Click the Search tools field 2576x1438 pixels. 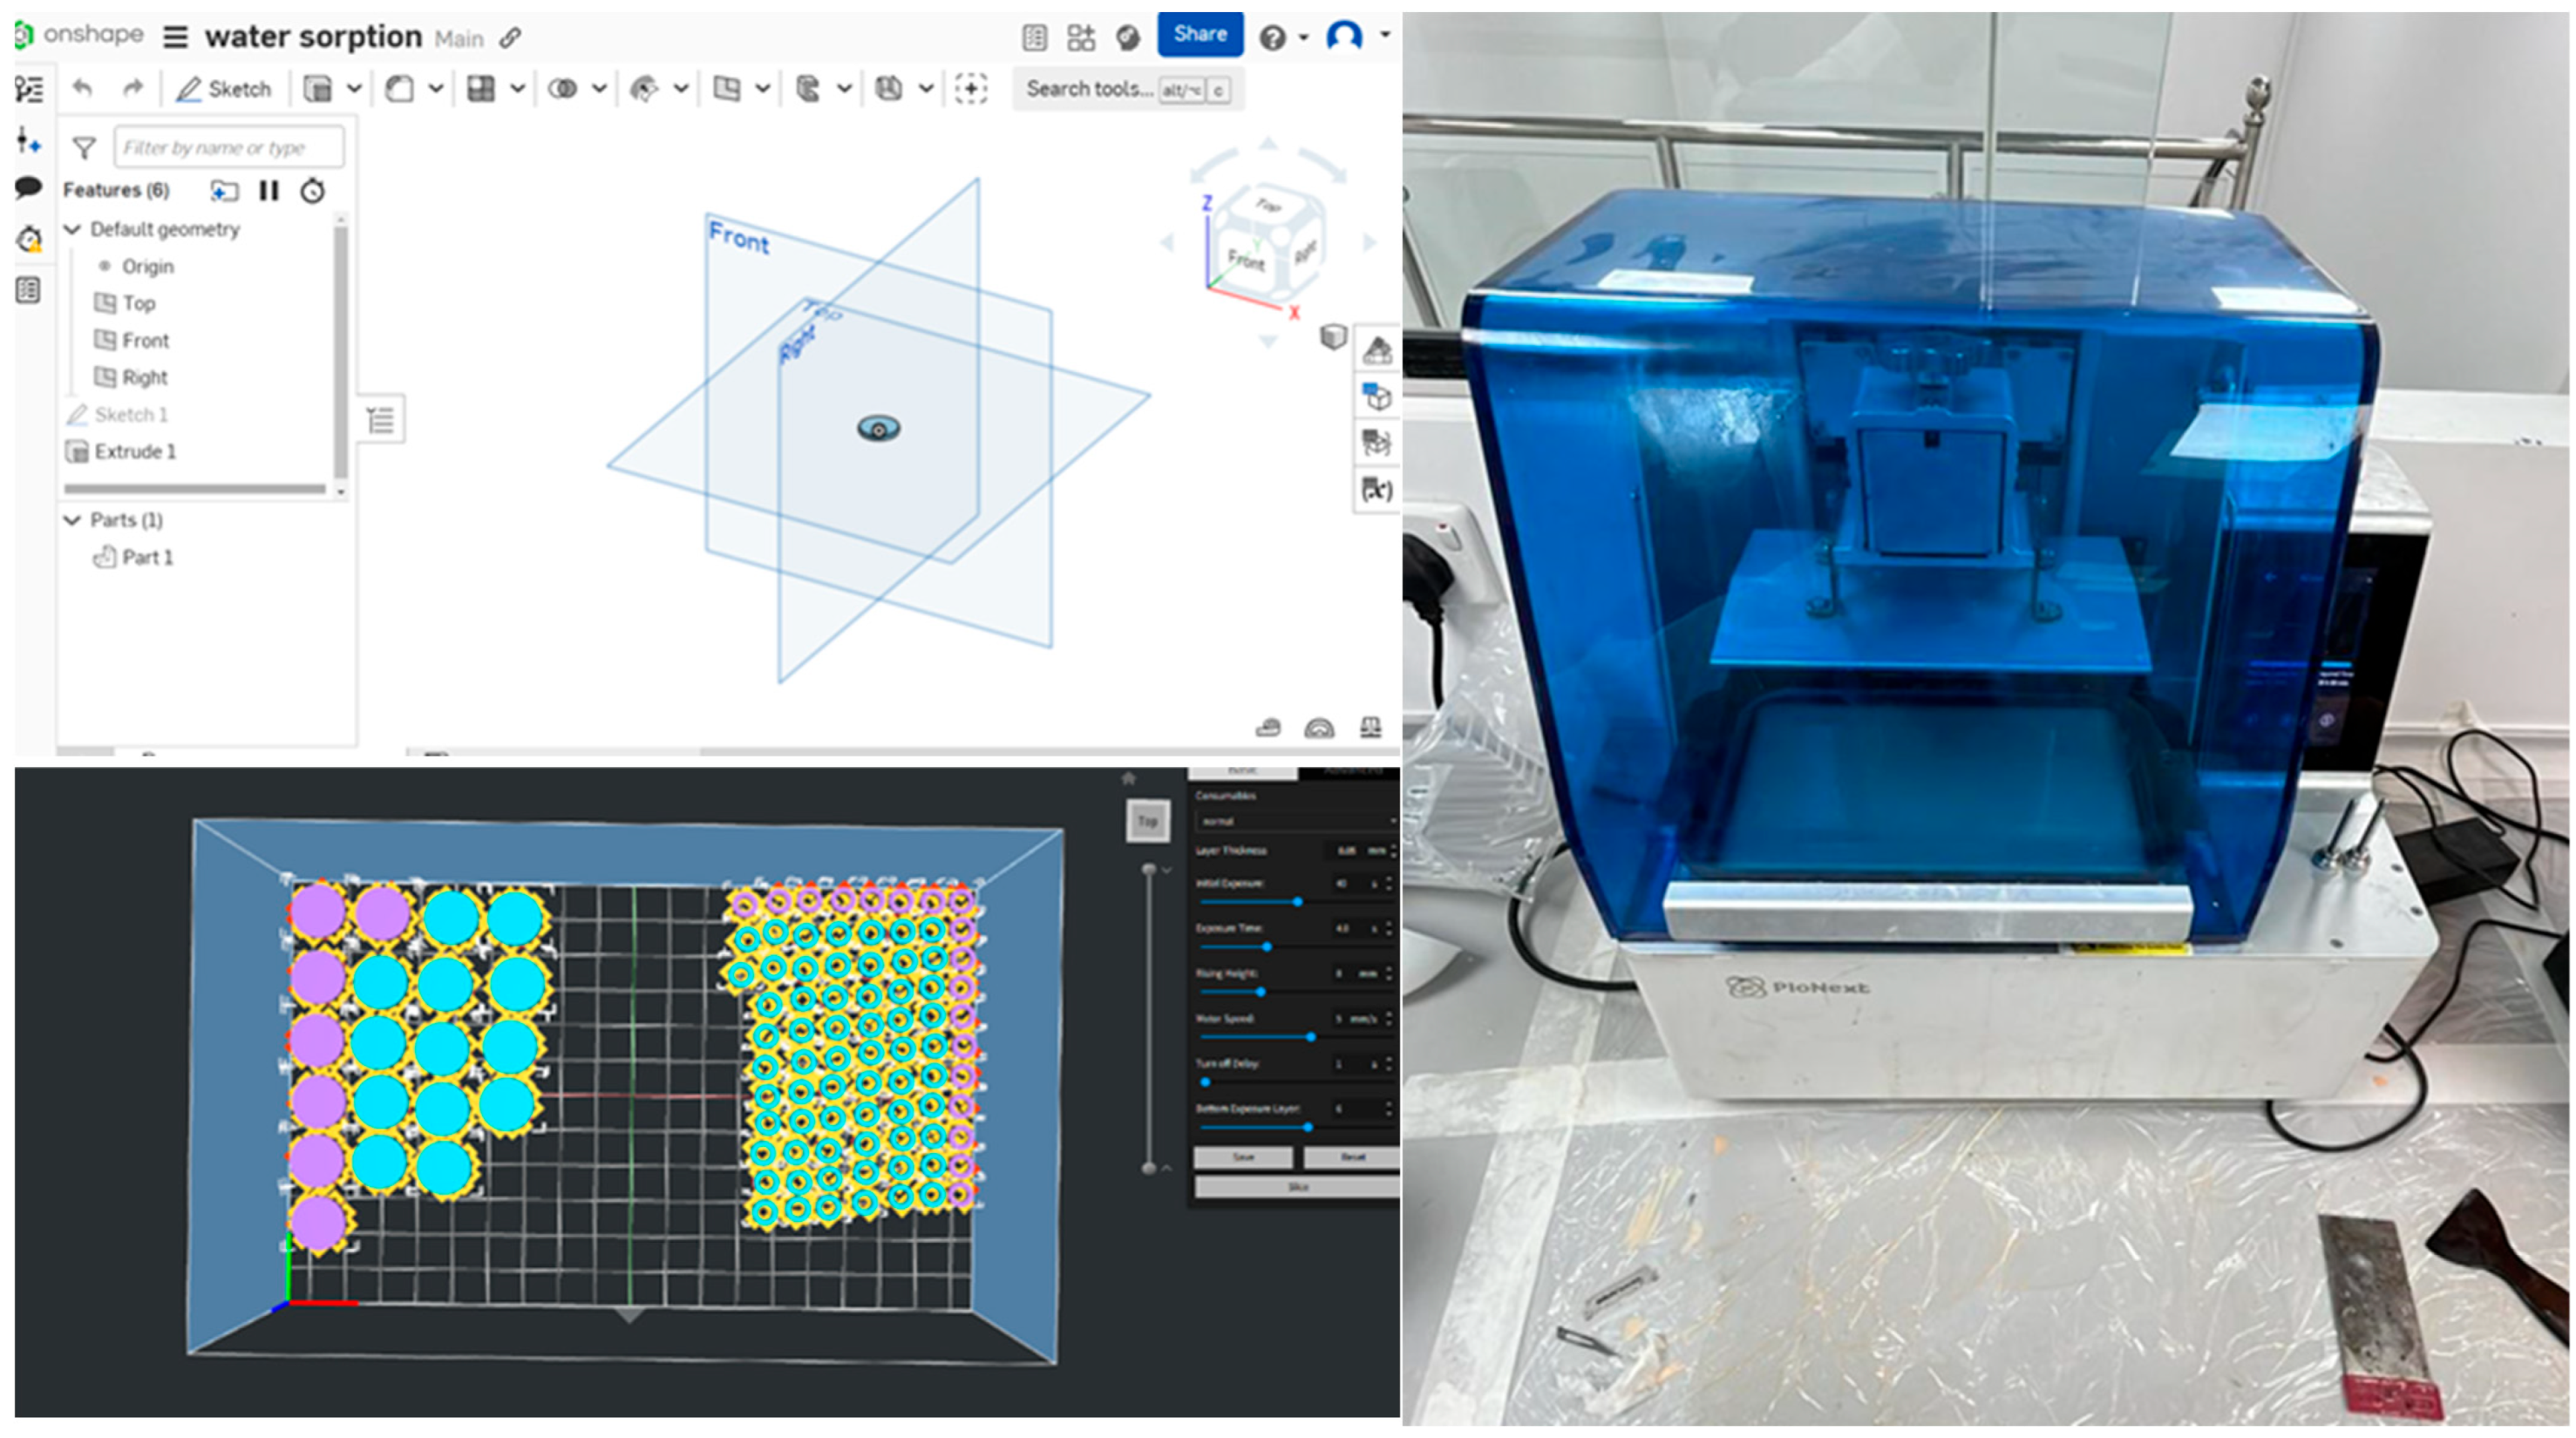pyautogui.click(x=1128, y=89)
